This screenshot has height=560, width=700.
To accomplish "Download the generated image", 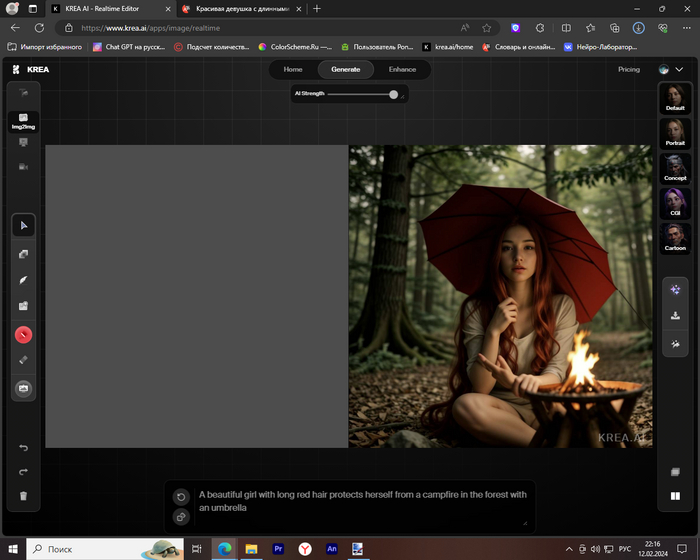I will pos(675,316).
